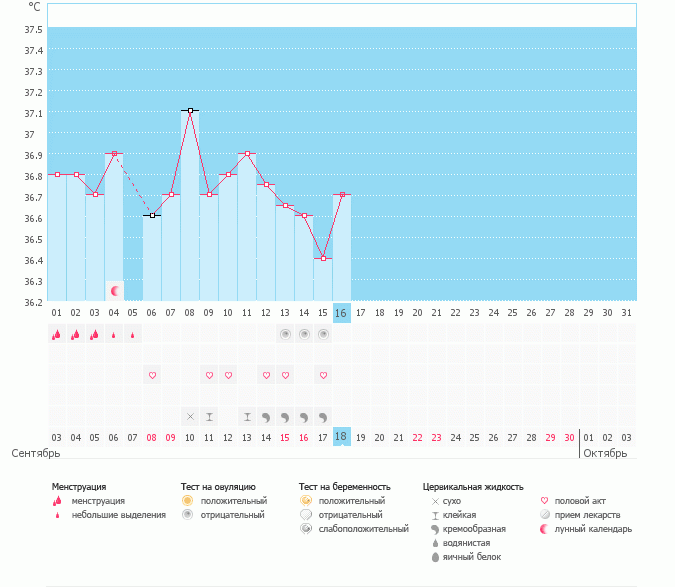The width and height of the screenshot is (675, 587).
Task: Click the dry cervical fluid X on day 08
Action: click(190, 417)
